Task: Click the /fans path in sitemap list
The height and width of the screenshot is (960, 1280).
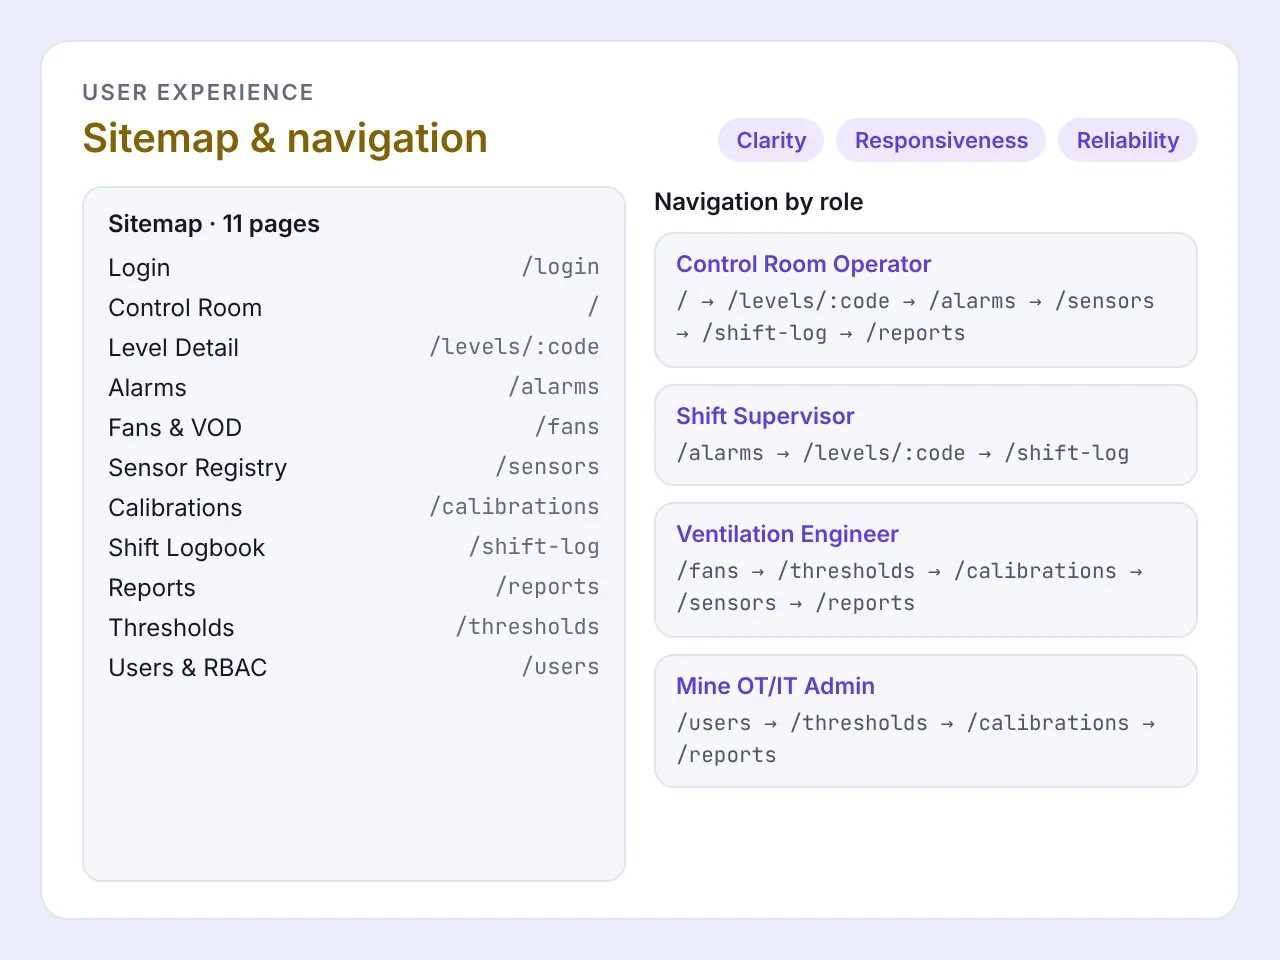Action: pyautogui.click(x=567, y=427)
